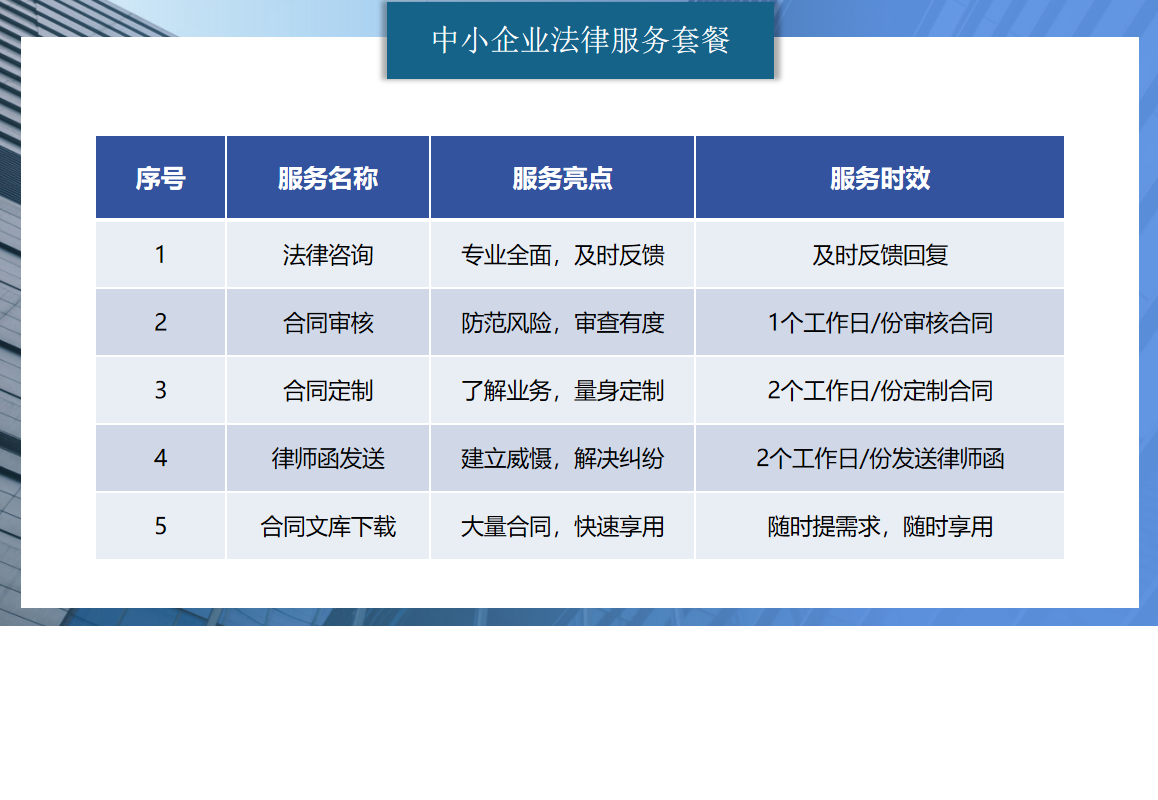
Task: Click the 服务名称 header cell
Action: [x=328, y=178]
